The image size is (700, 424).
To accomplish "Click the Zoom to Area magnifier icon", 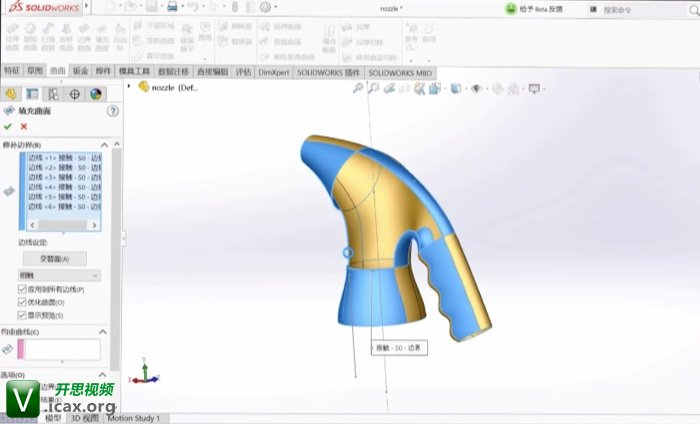I will [x=373, y=88].
